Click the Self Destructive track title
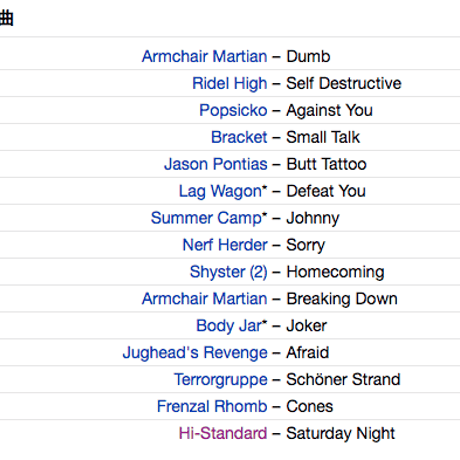 coord(344,83)
